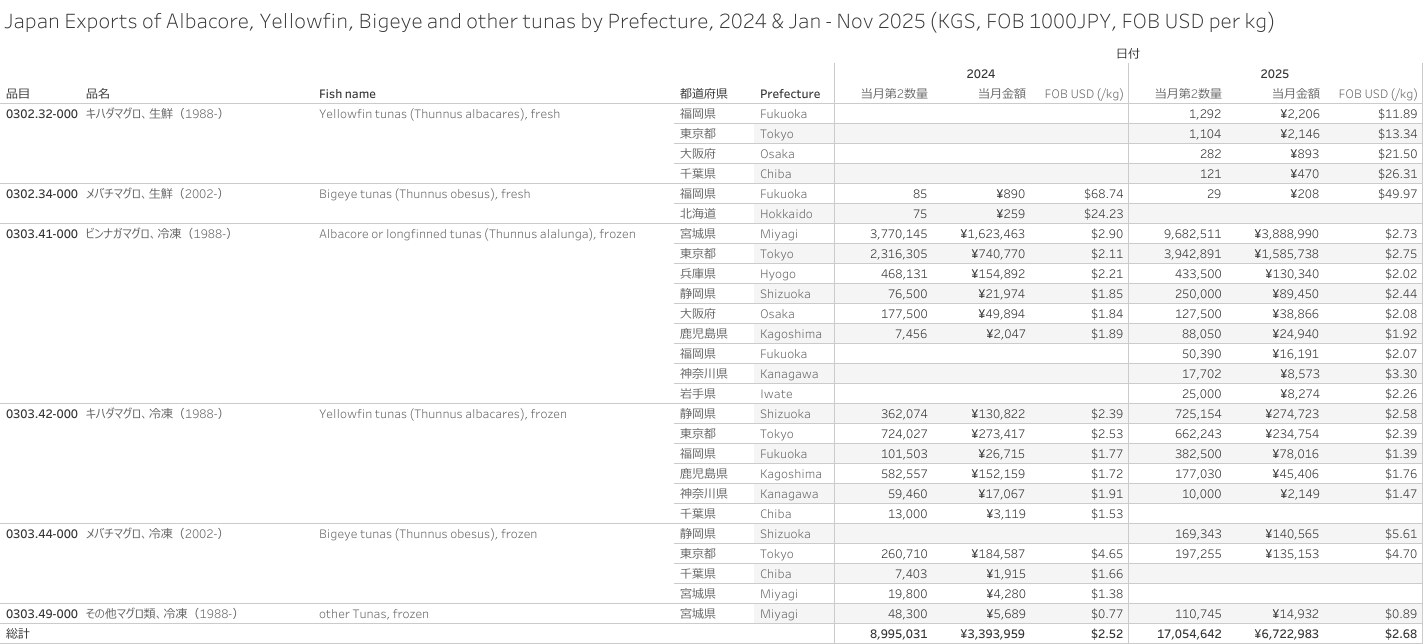
Task: Select the 都道府県 column header
Action: point(703,94)
